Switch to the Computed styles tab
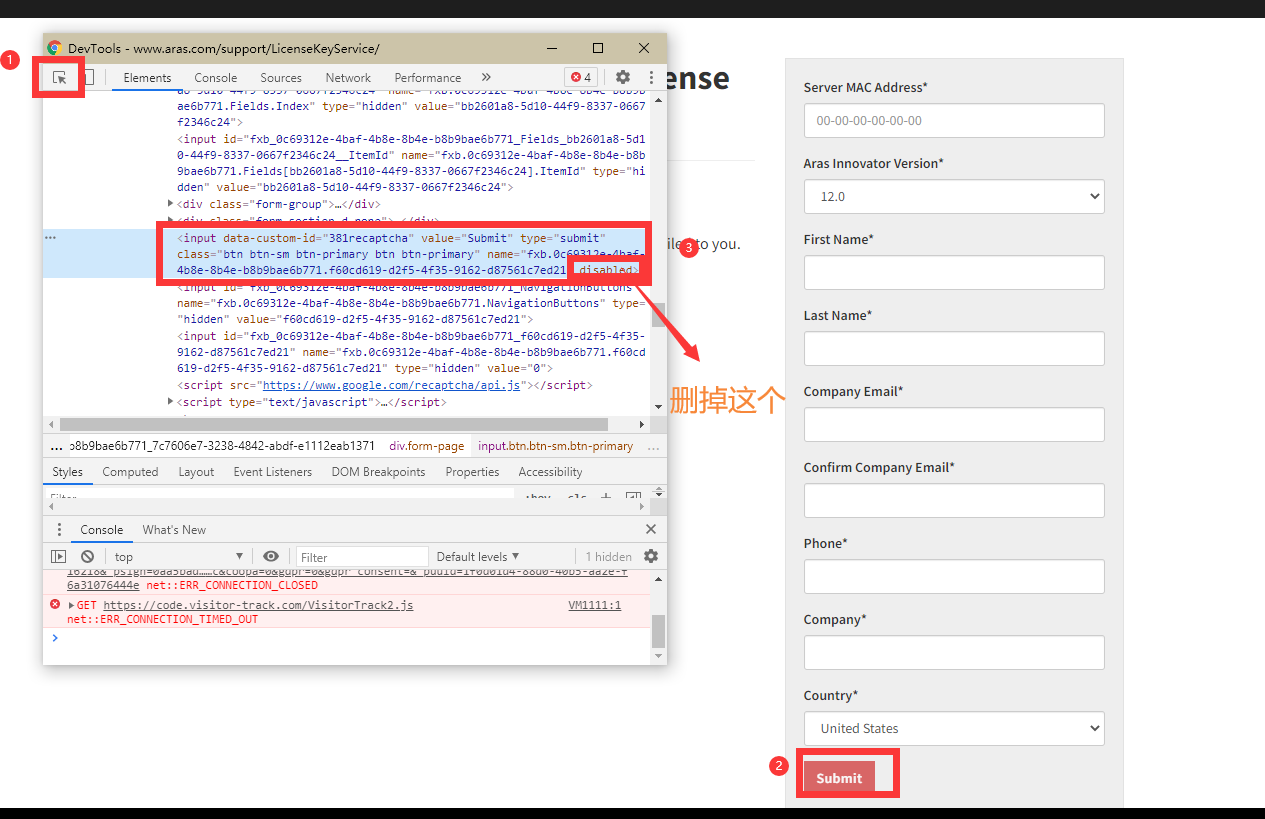Viewport: 1265px width, 819px height. point(130,472)
